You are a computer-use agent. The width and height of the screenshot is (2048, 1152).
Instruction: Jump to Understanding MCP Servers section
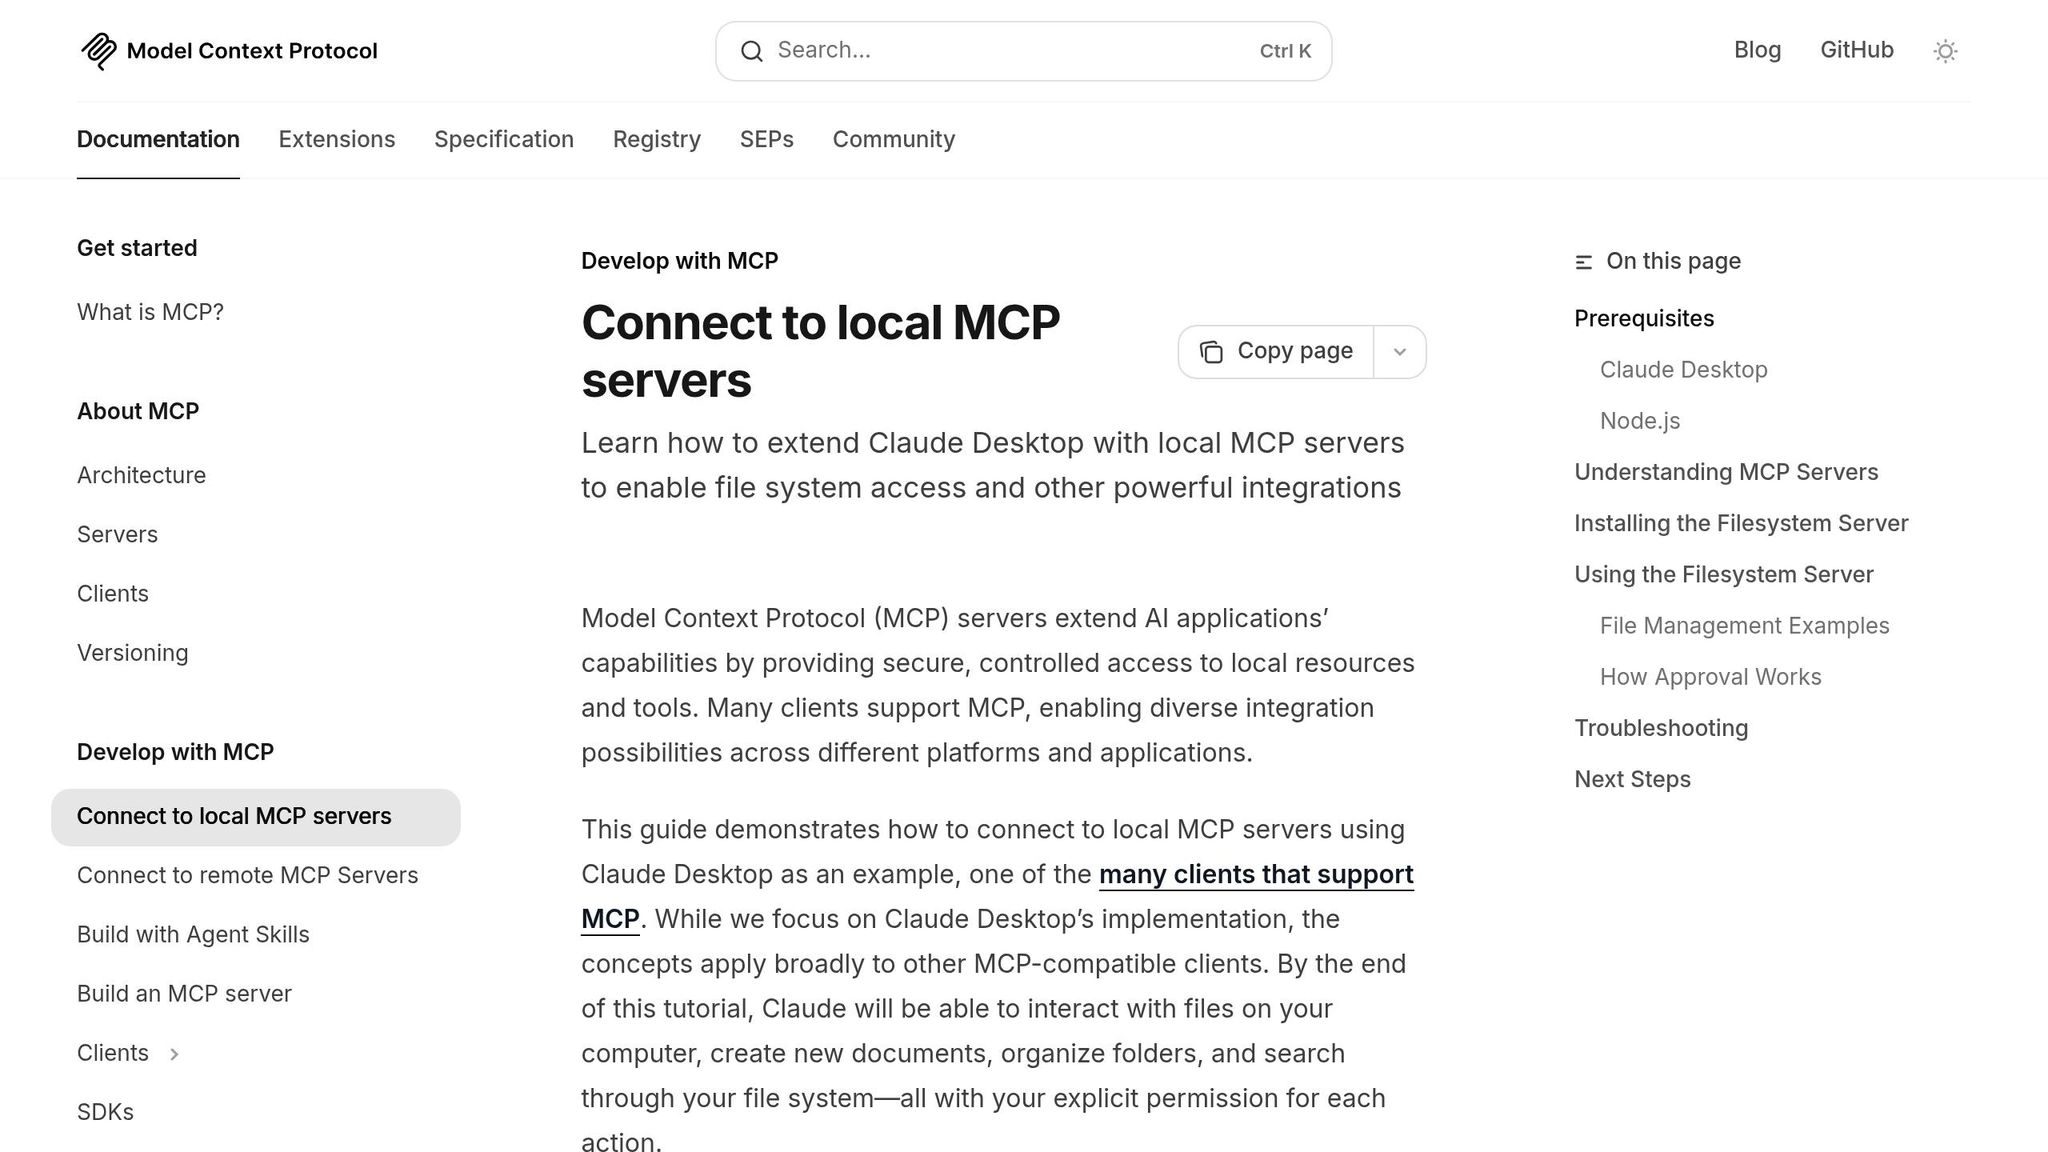[1726, 472]
